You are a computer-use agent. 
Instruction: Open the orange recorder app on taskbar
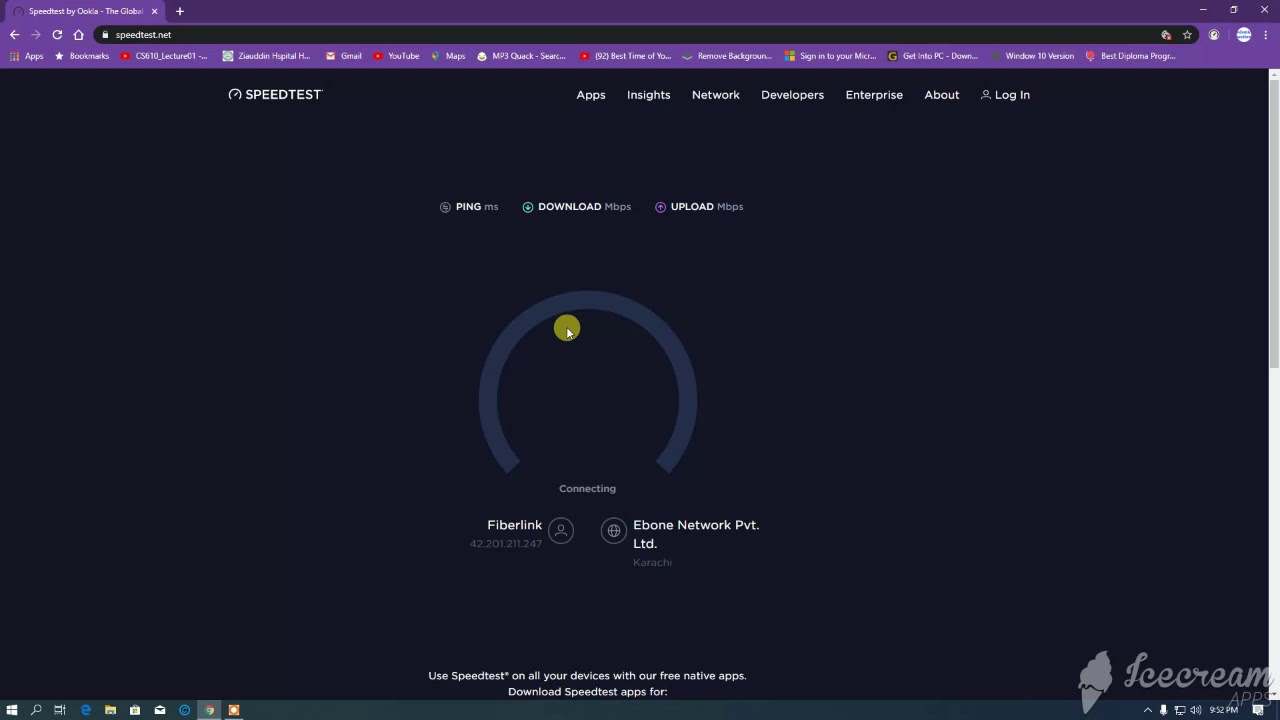(234, 710)
